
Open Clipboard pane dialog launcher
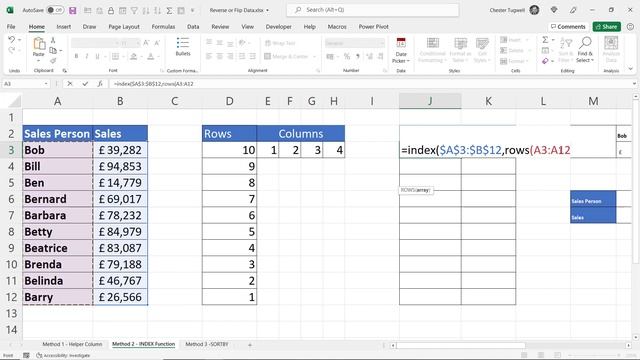pos(64,71)
